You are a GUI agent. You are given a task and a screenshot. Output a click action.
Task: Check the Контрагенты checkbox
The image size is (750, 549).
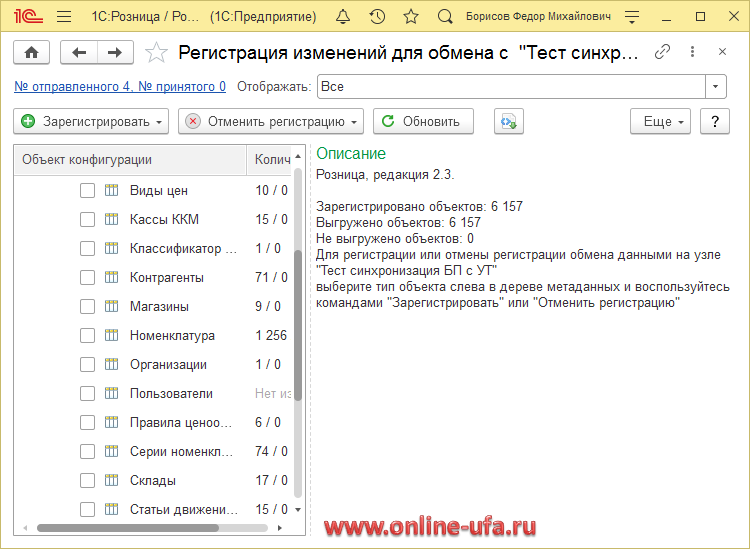click(87, 277)
